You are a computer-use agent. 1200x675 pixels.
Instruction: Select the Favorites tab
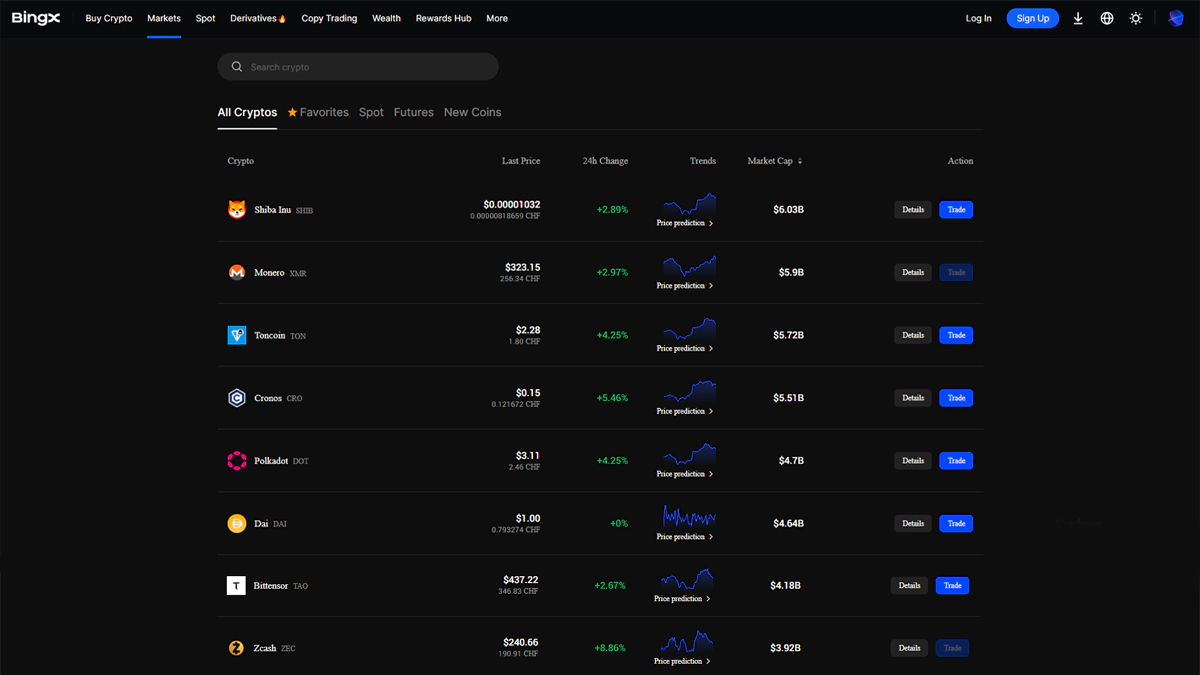click(318, 112)
